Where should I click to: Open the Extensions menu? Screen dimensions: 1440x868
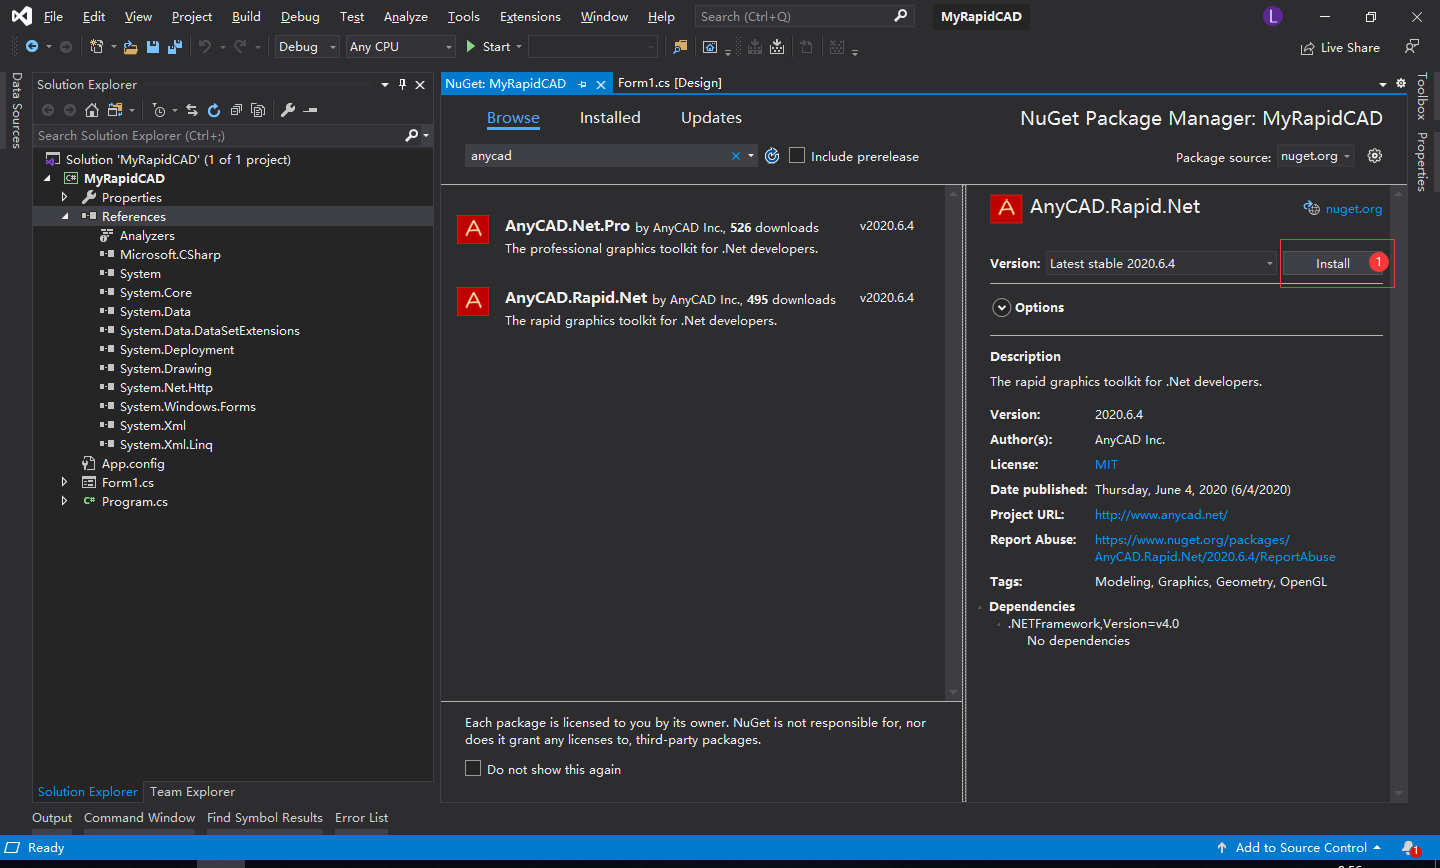pyautogui.click(x=530, y=17)
